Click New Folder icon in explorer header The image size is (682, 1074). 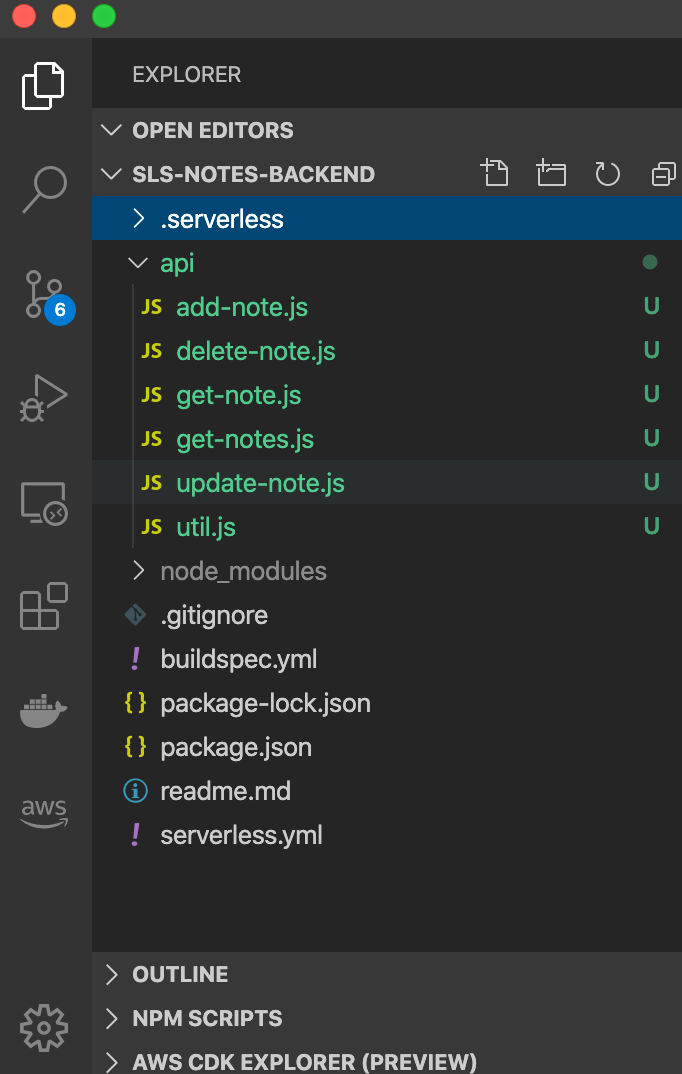[551, 173]
